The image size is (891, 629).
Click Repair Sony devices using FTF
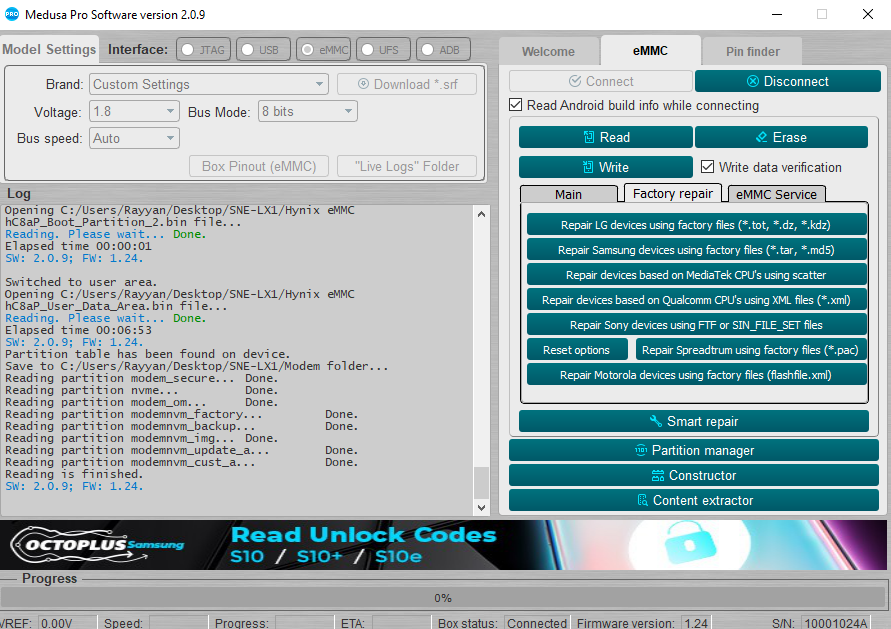pyautogui.click(x=696, y=325)
